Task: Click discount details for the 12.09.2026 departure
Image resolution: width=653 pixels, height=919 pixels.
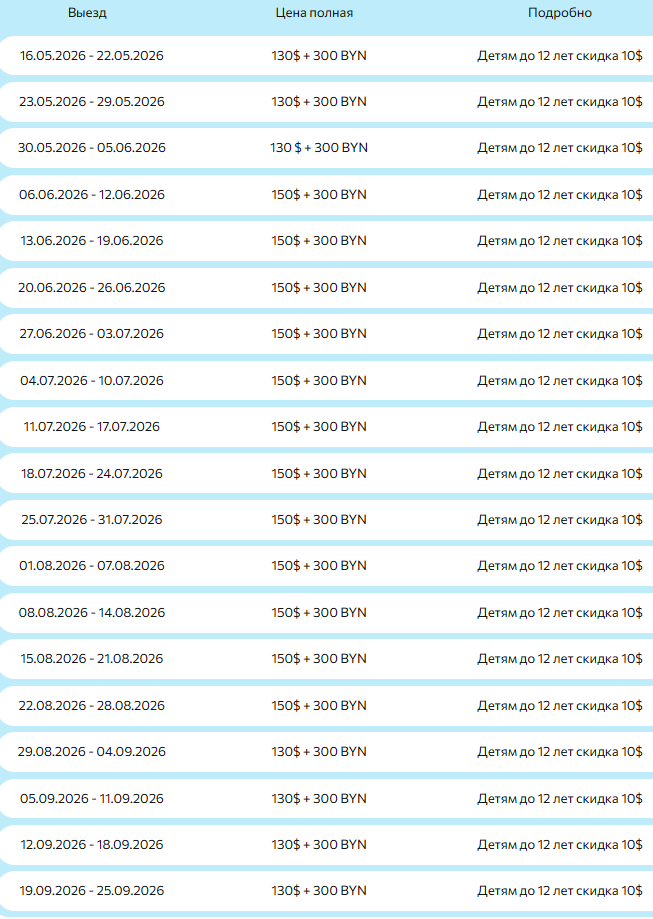Action: point(559,845)
